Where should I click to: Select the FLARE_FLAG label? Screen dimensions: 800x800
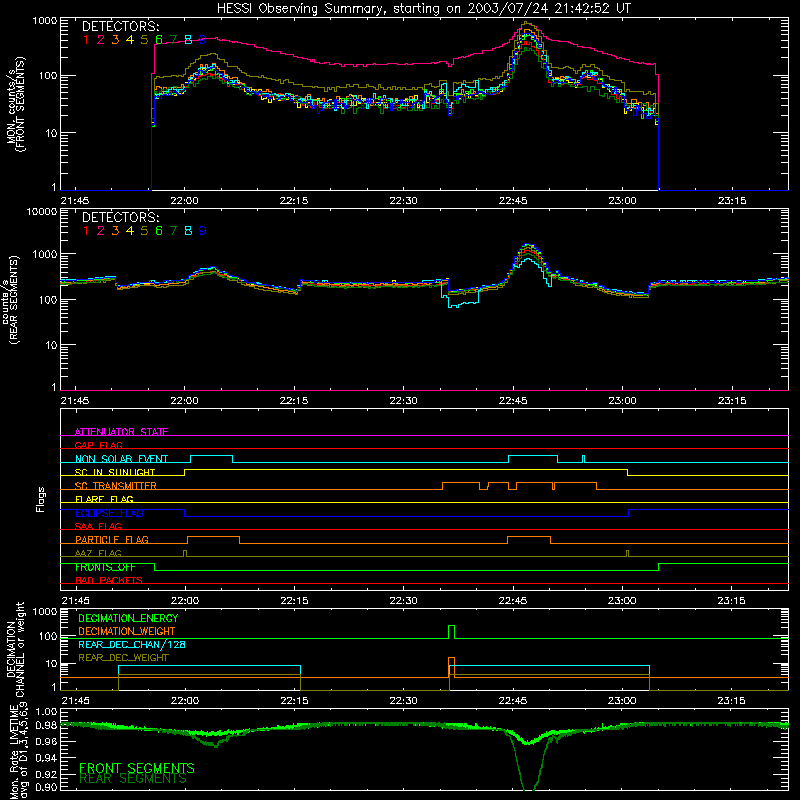[x=104, y=499]
